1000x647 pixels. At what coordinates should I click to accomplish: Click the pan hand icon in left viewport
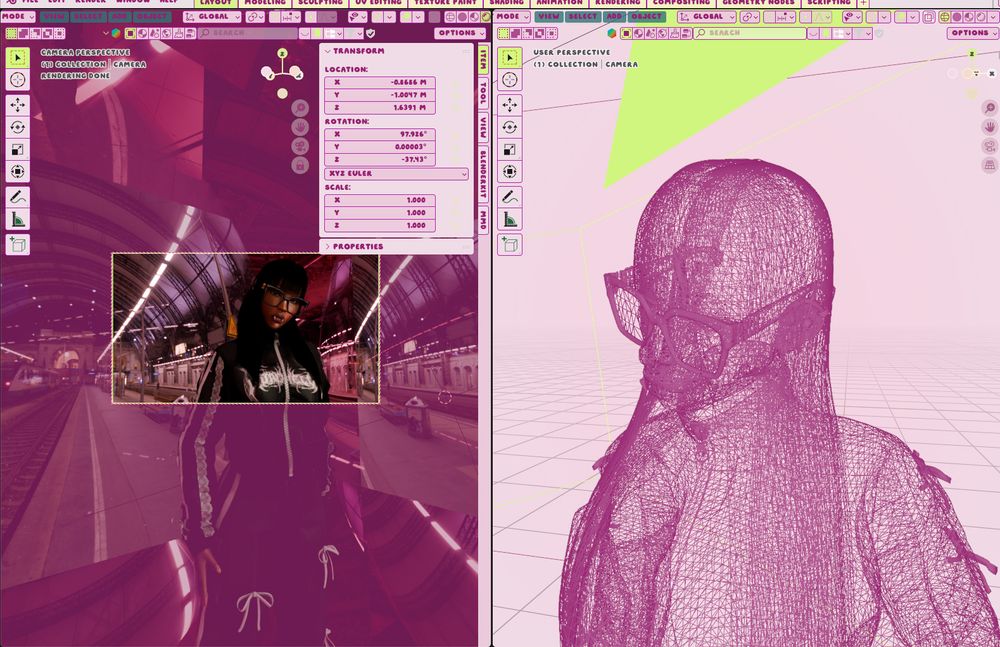pyautogui.click(x=300, y=127)
